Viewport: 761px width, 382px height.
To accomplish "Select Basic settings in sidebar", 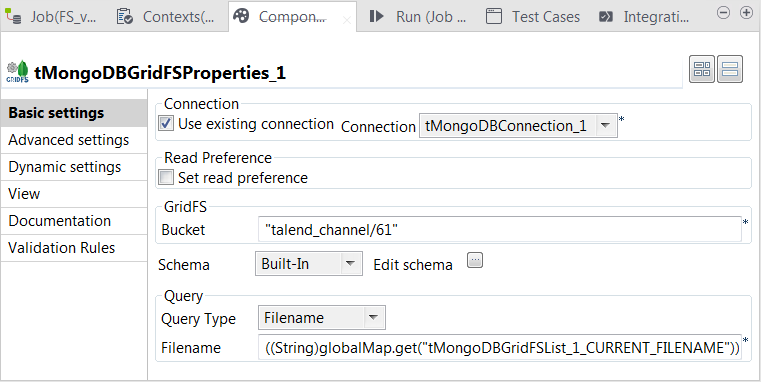I will point(74,113).
